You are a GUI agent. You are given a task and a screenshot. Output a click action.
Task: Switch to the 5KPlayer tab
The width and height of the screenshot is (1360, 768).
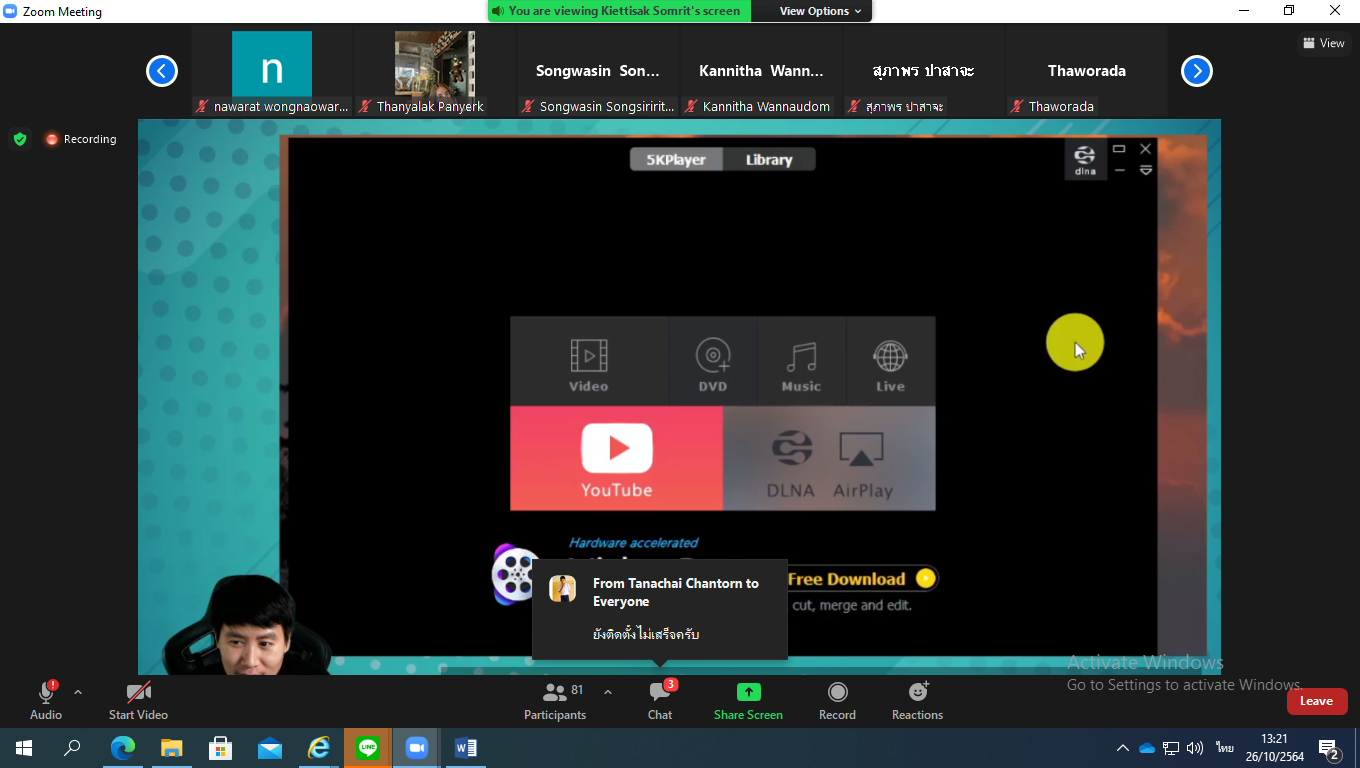pos(676,160)
